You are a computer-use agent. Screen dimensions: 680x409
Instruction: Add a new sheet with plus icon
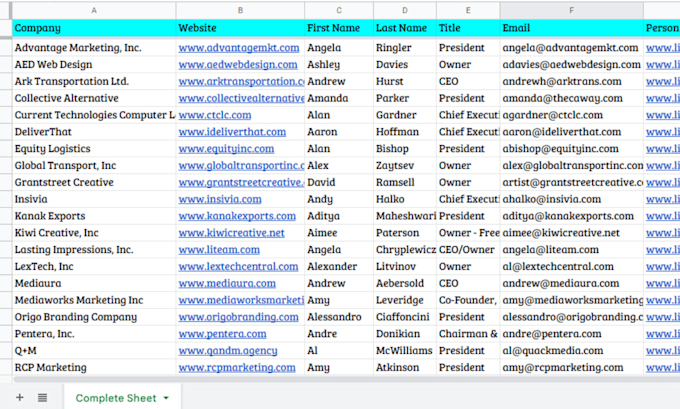[x=20, y=397]
